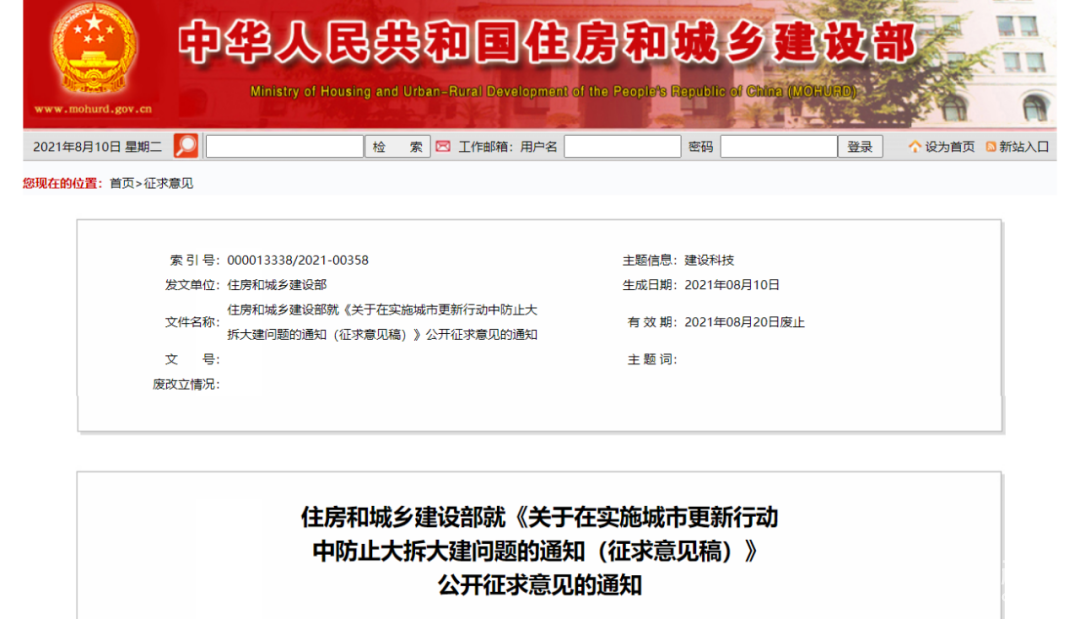Click the magnifier search icon
Viewport: 1080px width, 619px height.
coord(186,146)
